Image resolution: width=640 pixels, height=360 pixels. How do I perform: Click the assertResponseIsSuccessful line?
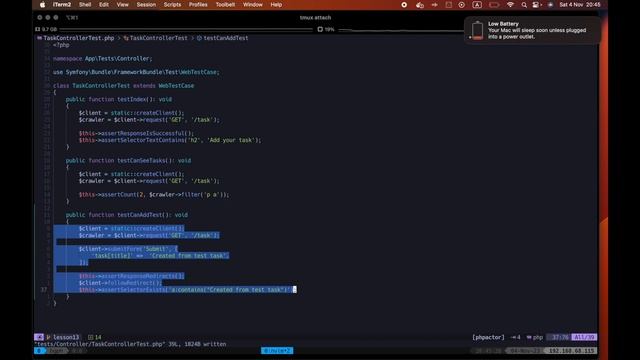coord(136,133)
